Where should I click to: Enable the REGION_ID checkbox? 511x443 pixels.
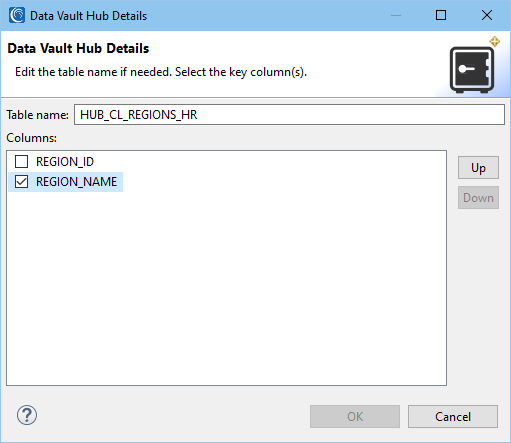pos(21,162)
